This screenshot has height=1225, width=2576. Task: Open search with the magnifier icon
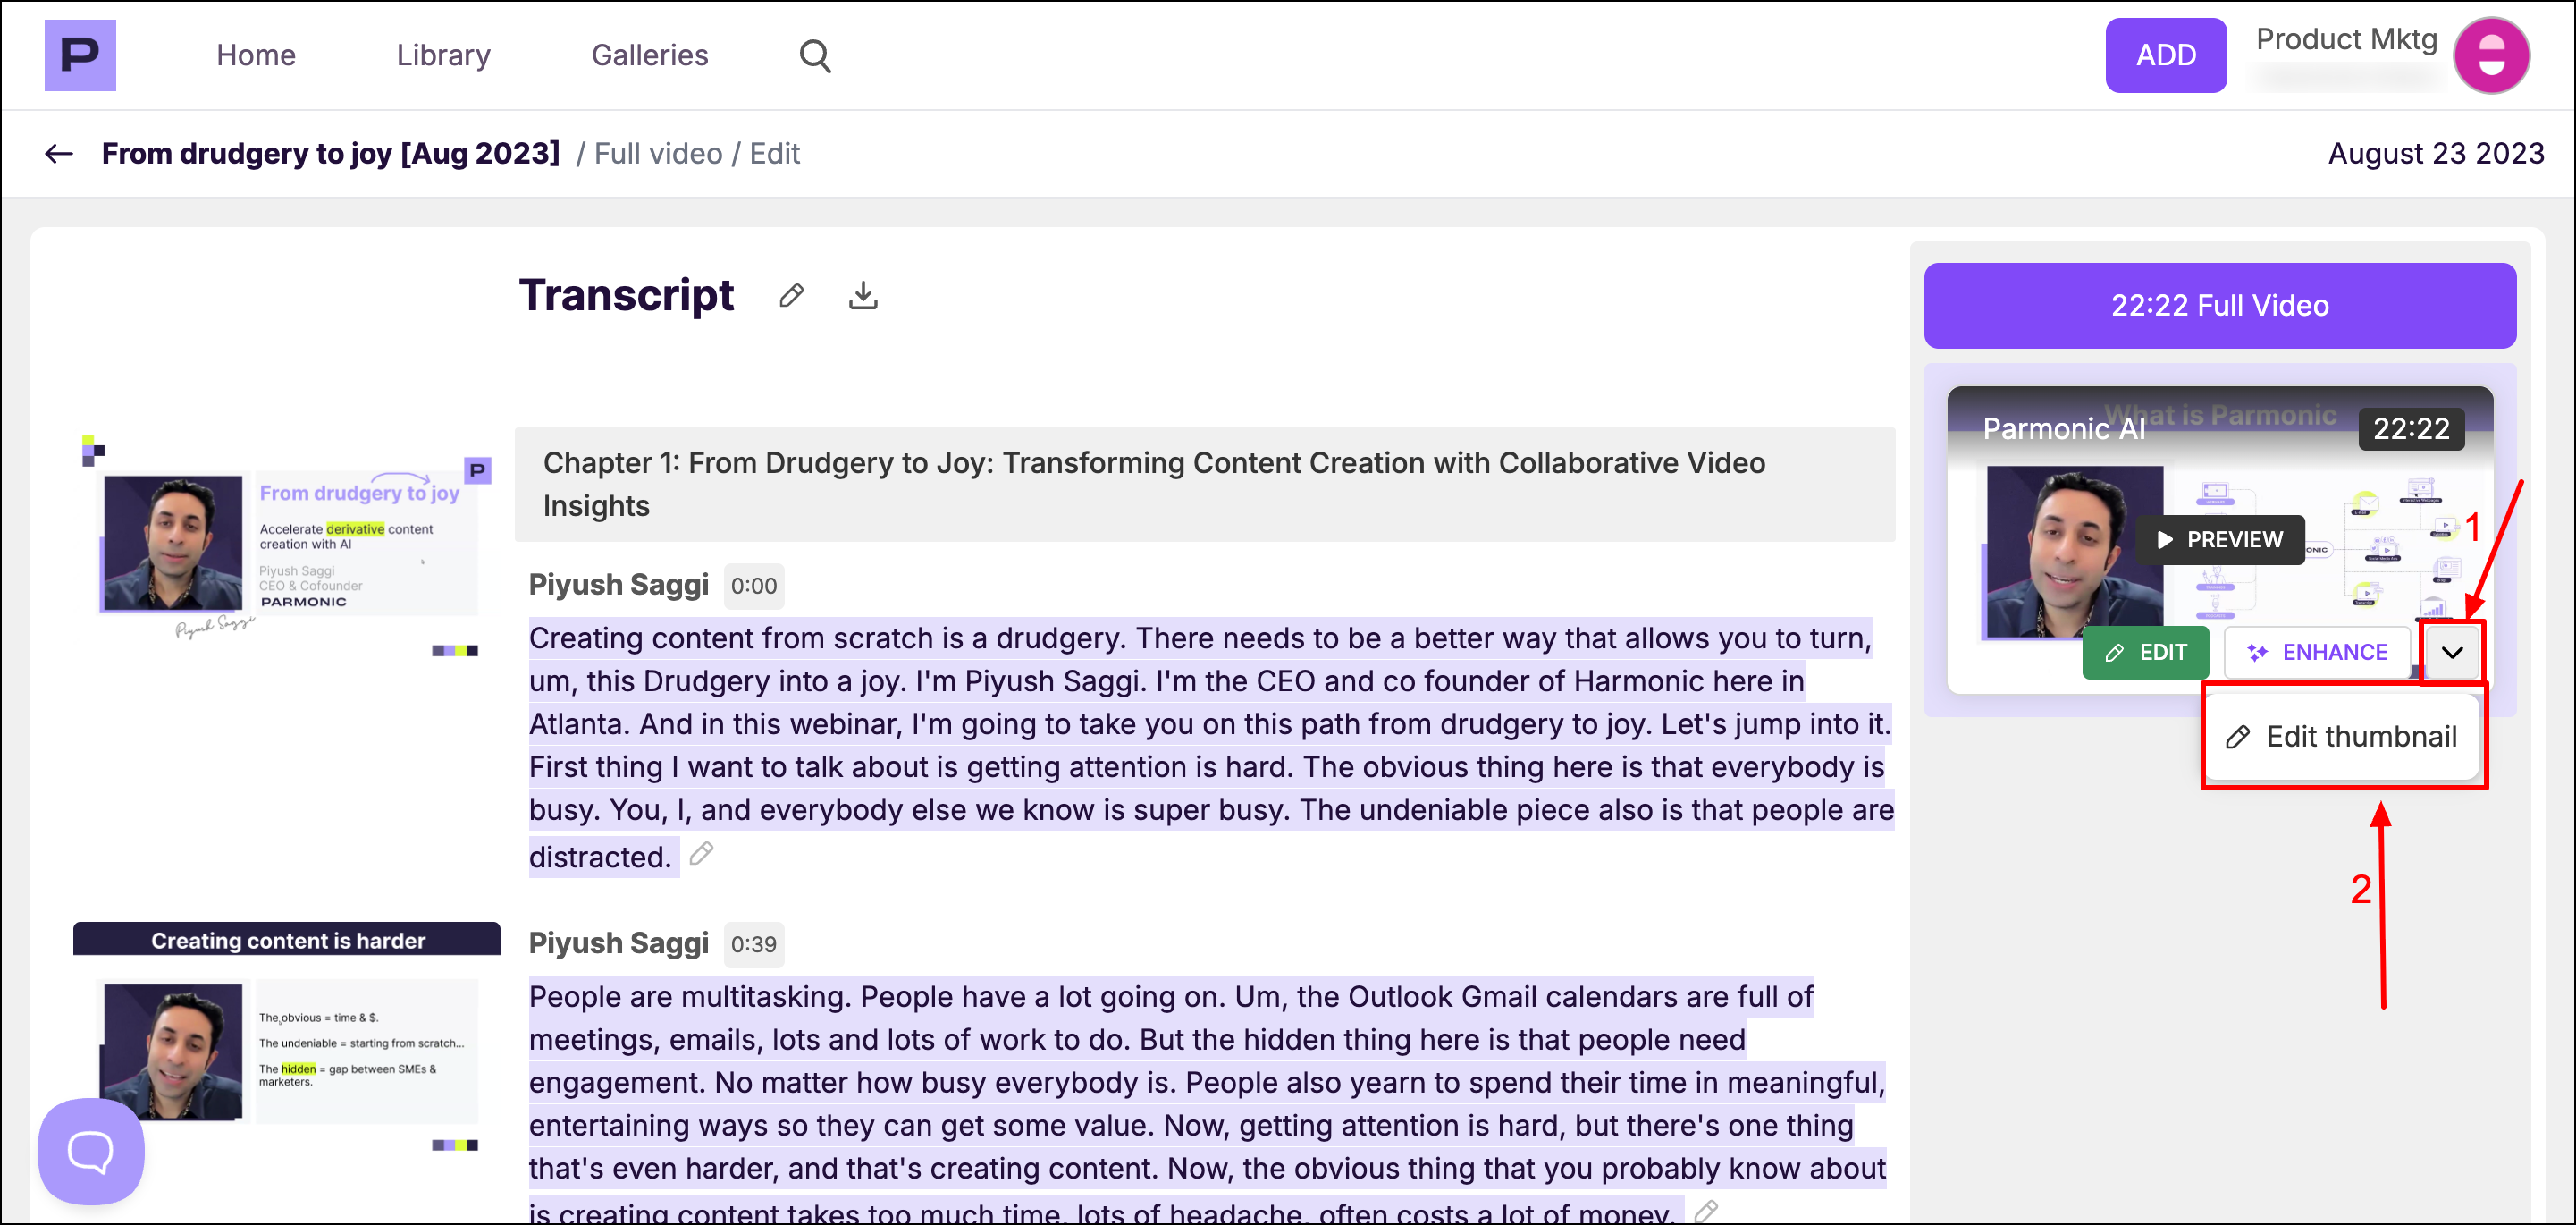(815, 55)
